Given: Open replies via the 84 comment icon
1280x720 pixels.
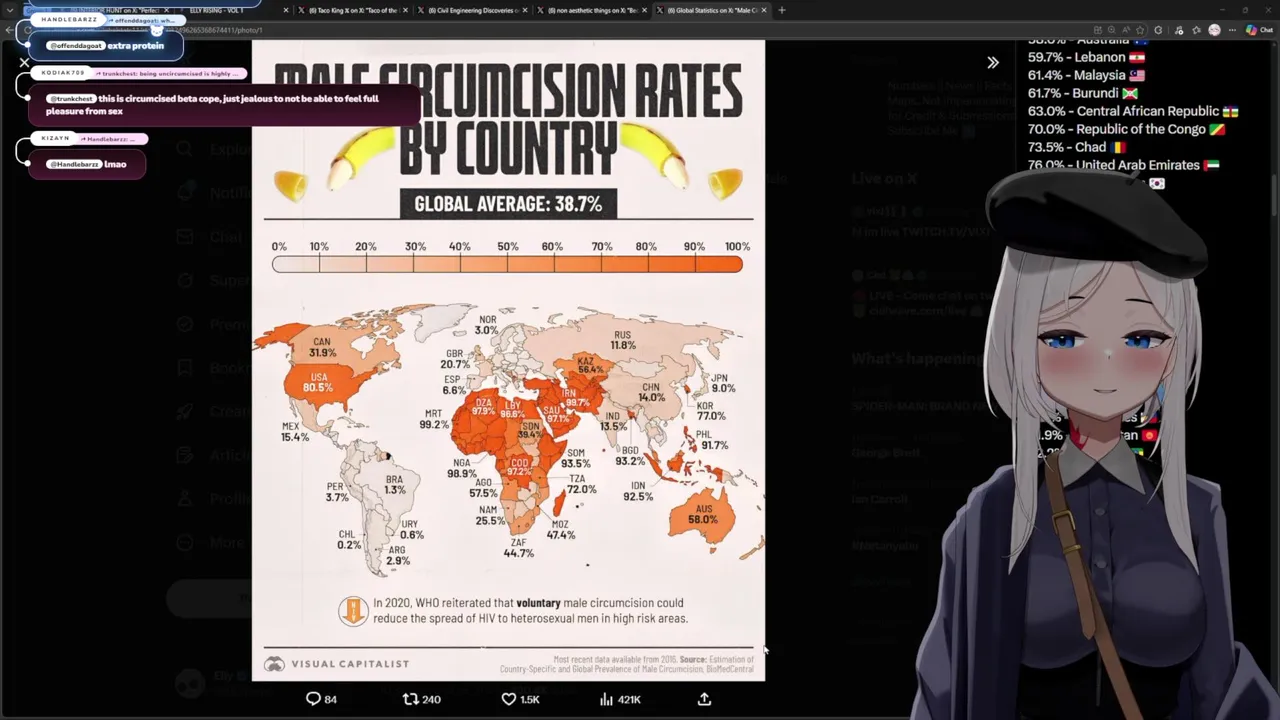Looking at the screenshot, I should pyautogui.click(x=321, y=699).
